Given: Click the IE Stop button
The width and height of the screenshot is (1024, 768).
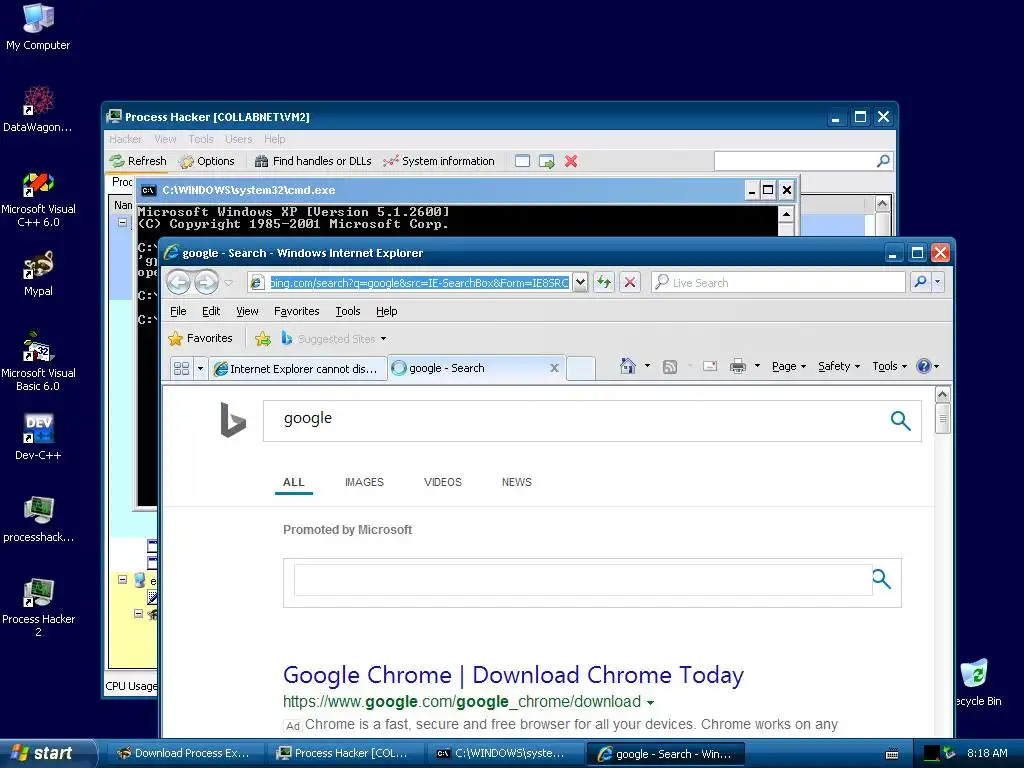Looking at the screenshot, I should (630, 282).
